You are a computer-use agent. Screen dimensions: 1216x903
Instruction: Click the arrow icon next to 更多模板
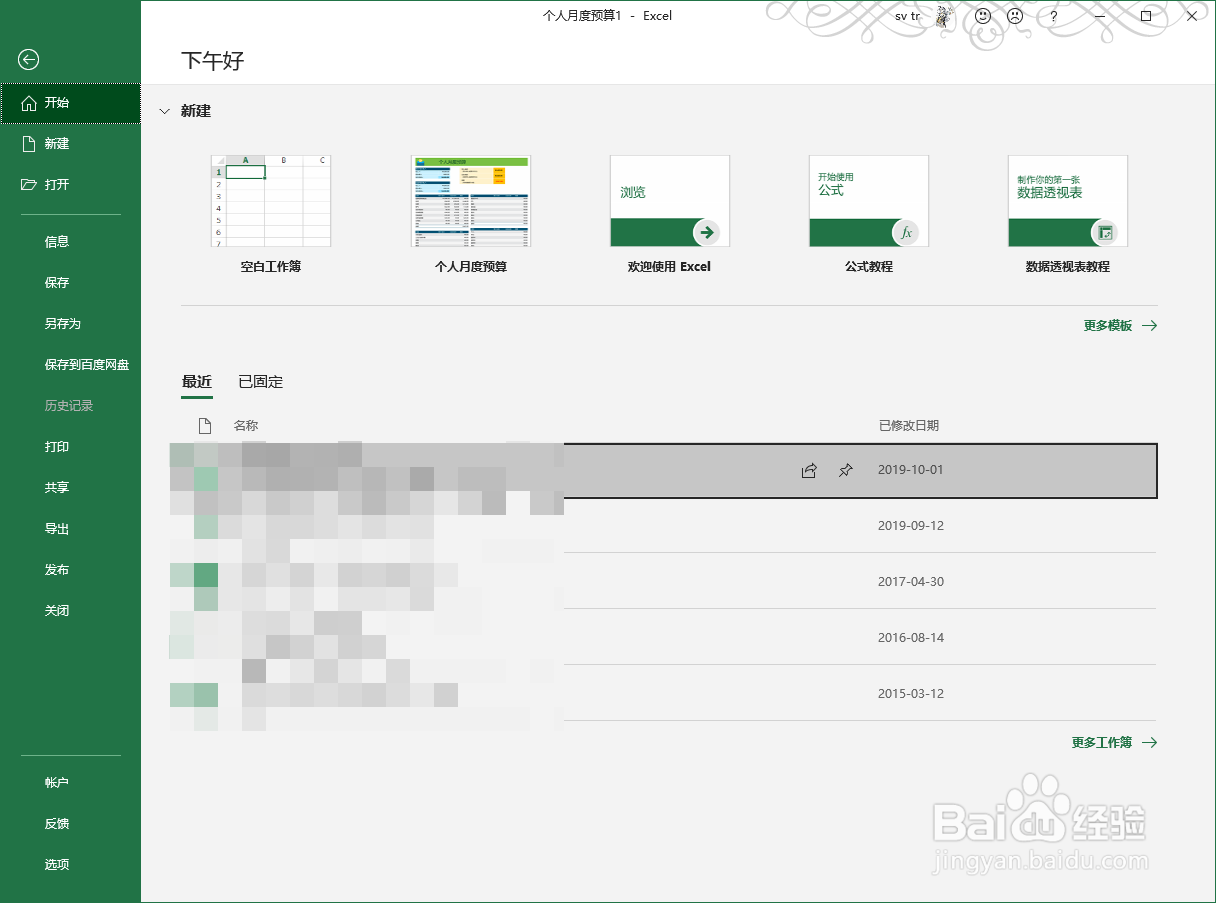pos(1149,326)
